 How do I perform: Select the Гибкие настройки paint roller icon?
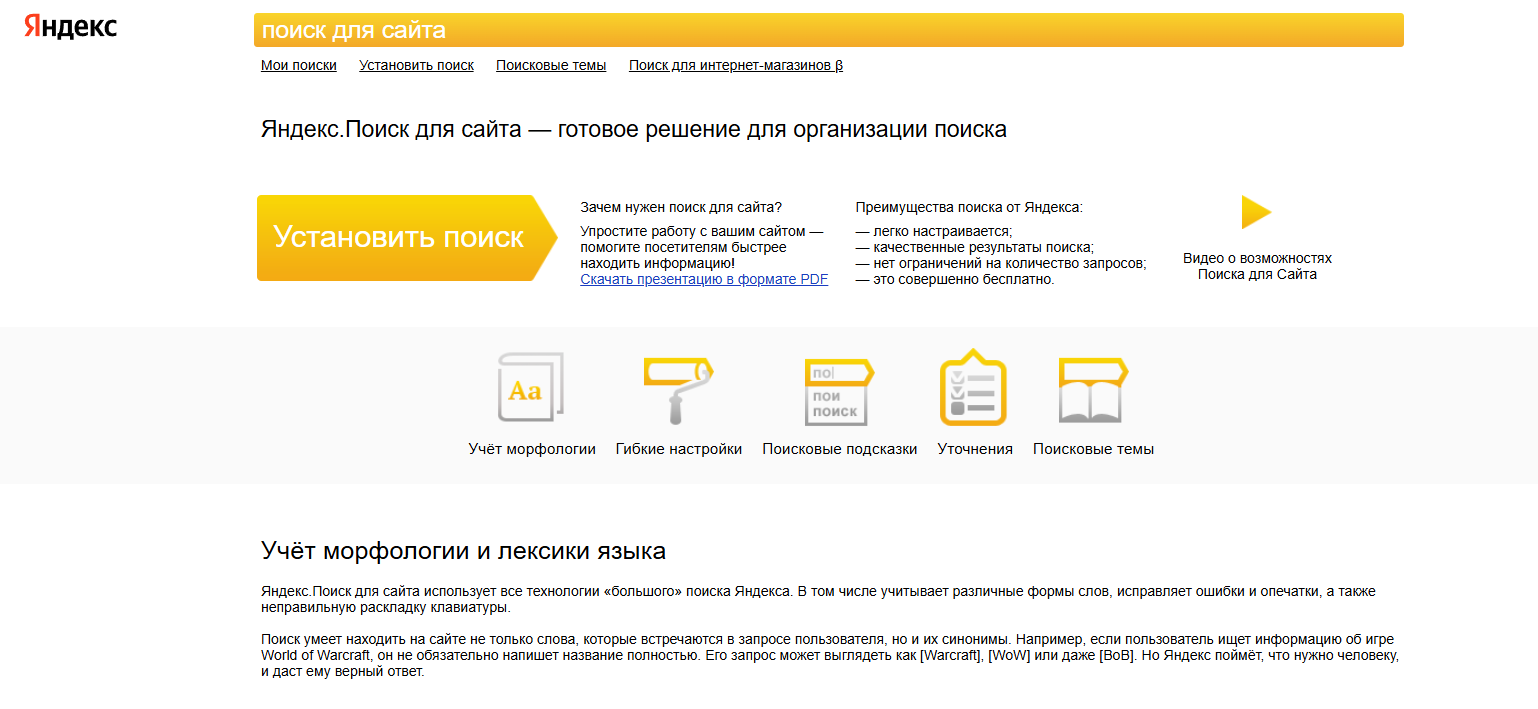[678, 390]
